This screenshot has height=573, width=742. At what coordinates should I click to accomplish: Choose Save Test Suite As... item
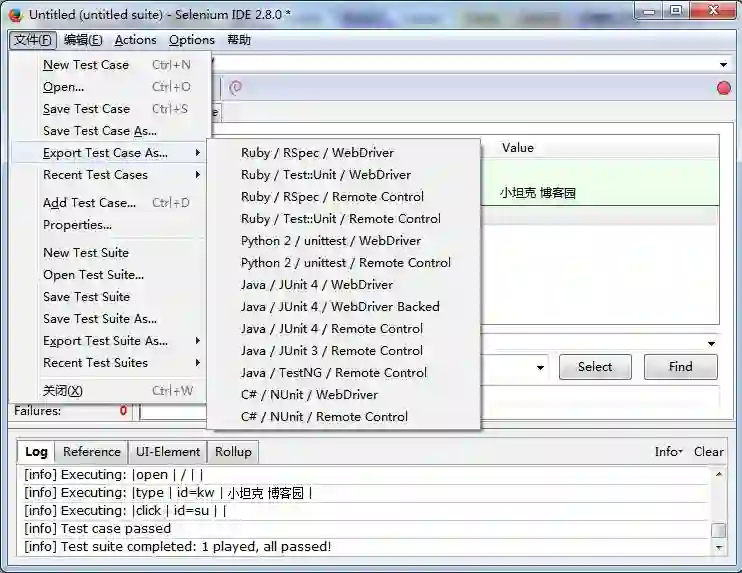click(110, 318)
